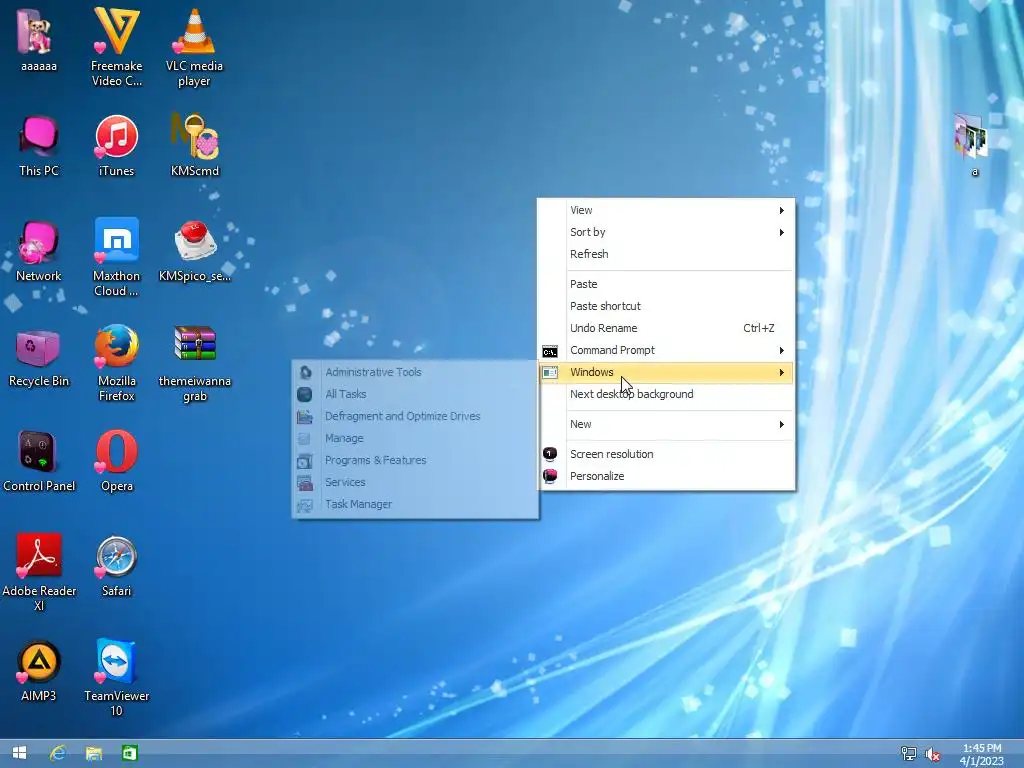Select the KMSpico_se... desktop icon
This screenshot has height=768, width=1024.
194,251
